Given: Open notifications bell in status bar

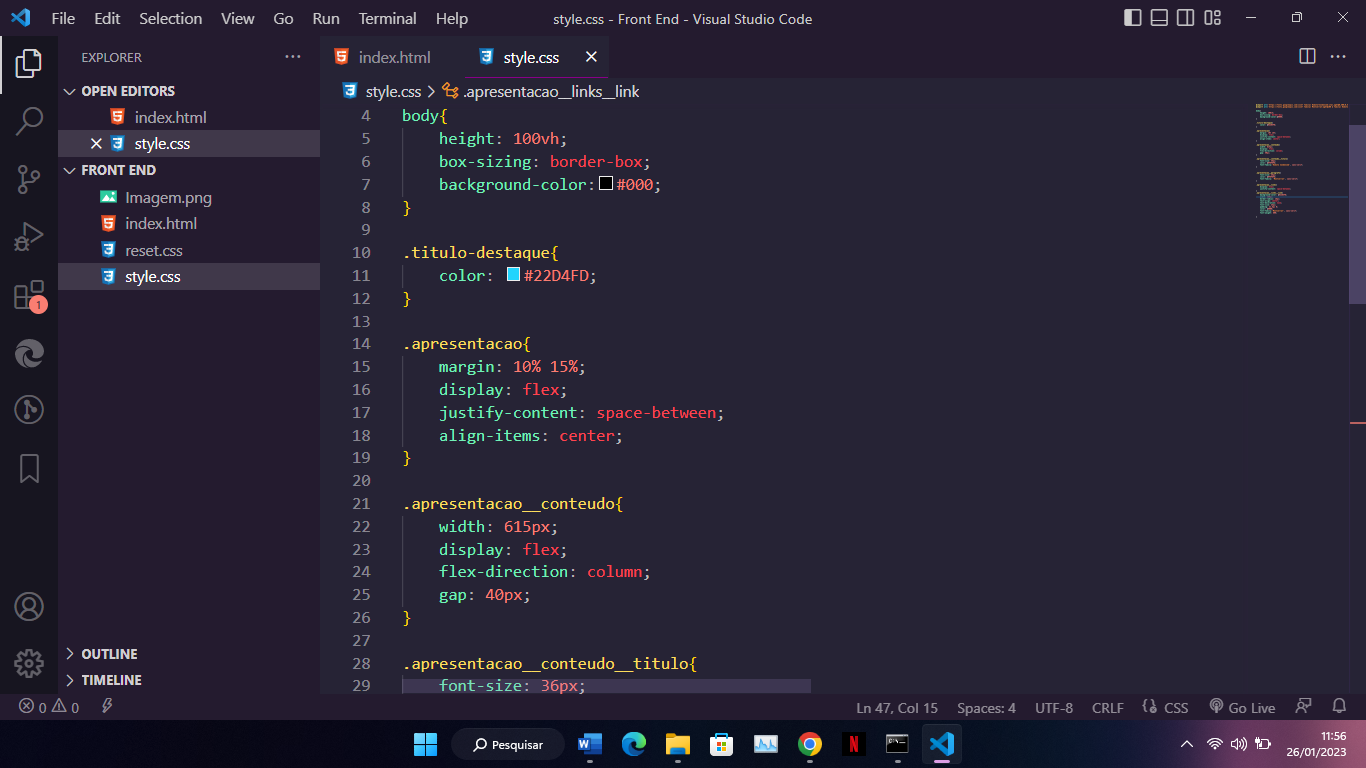Looking at the screenshot, I should pyautogui.click(x=1340, y=707).
